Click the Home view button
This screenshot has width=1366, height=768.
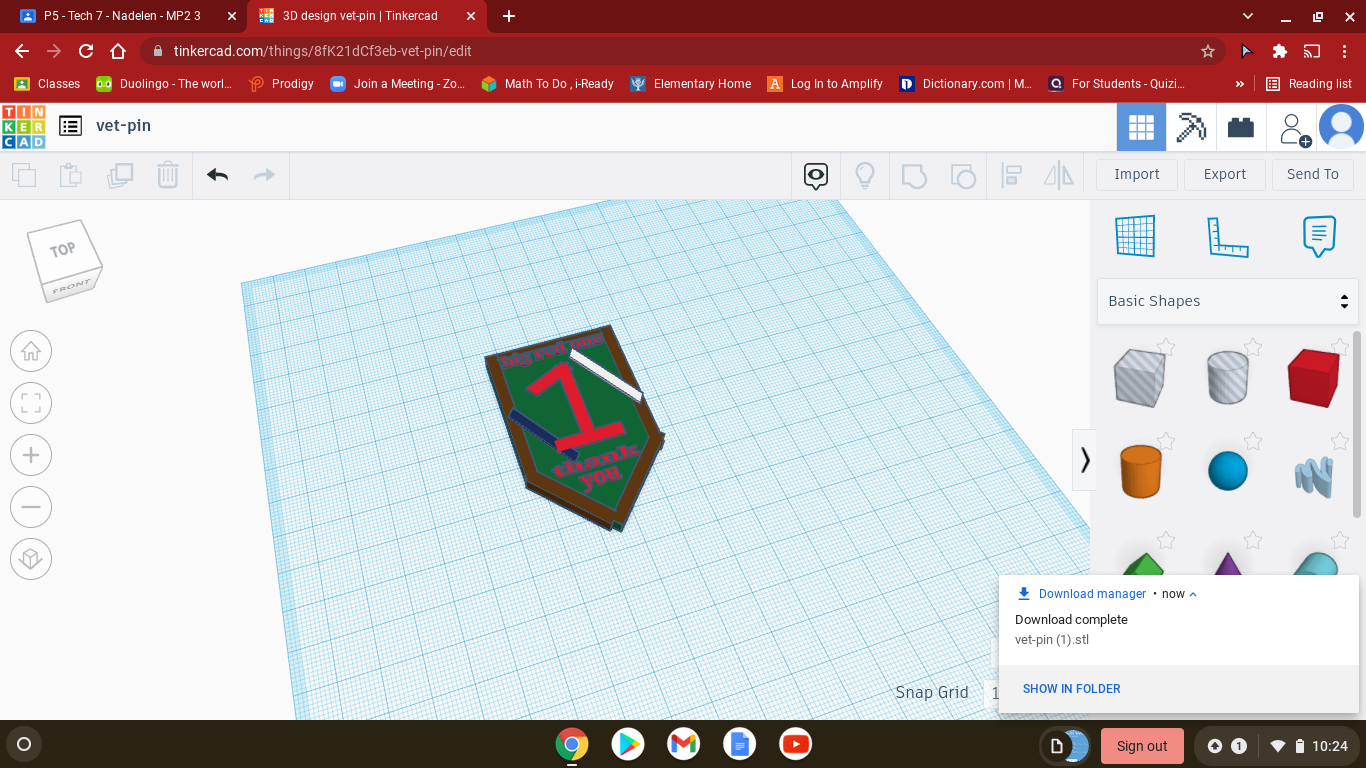click(x=31, y=352)
